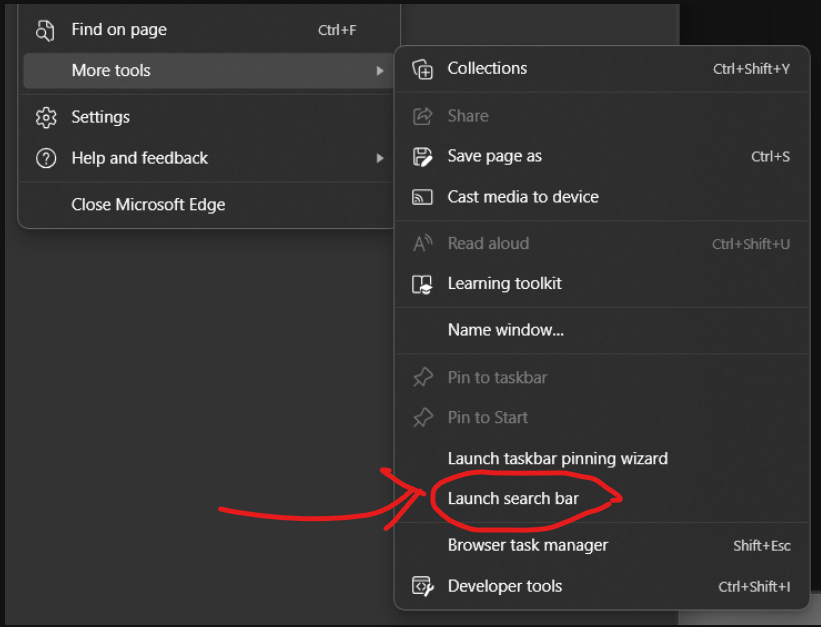Screen dimensions: 821x627
Task: Expand the More tools submenu arrow
Action: coord(380,71)
